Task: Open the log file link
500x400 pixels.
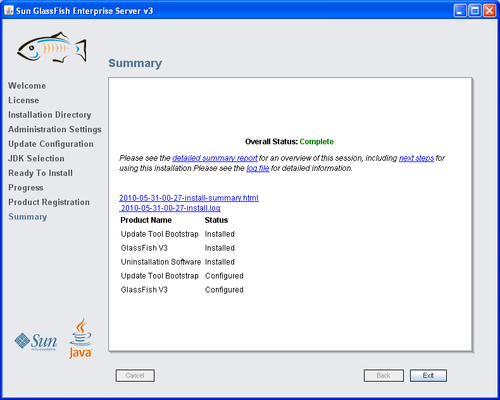Action: coord(258,168)
